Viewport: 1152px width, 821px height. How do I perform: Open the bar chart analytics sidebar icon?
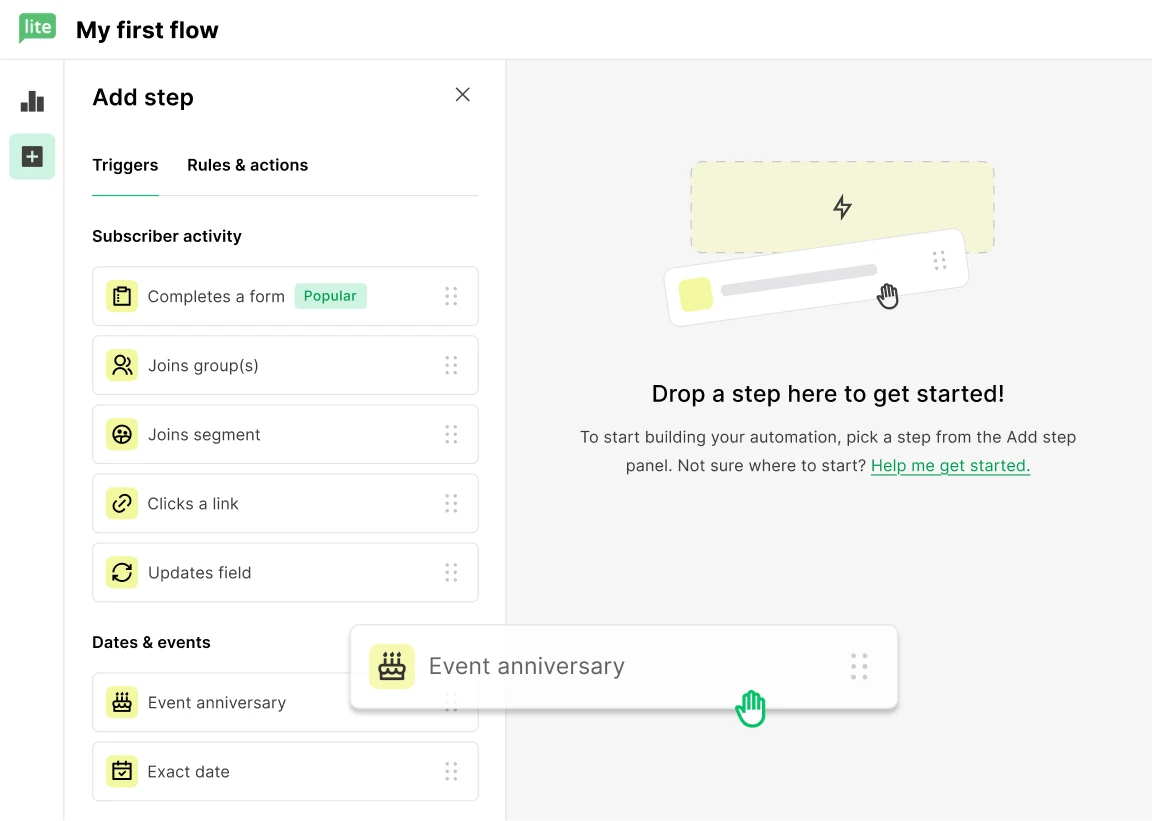pos(32,101)
